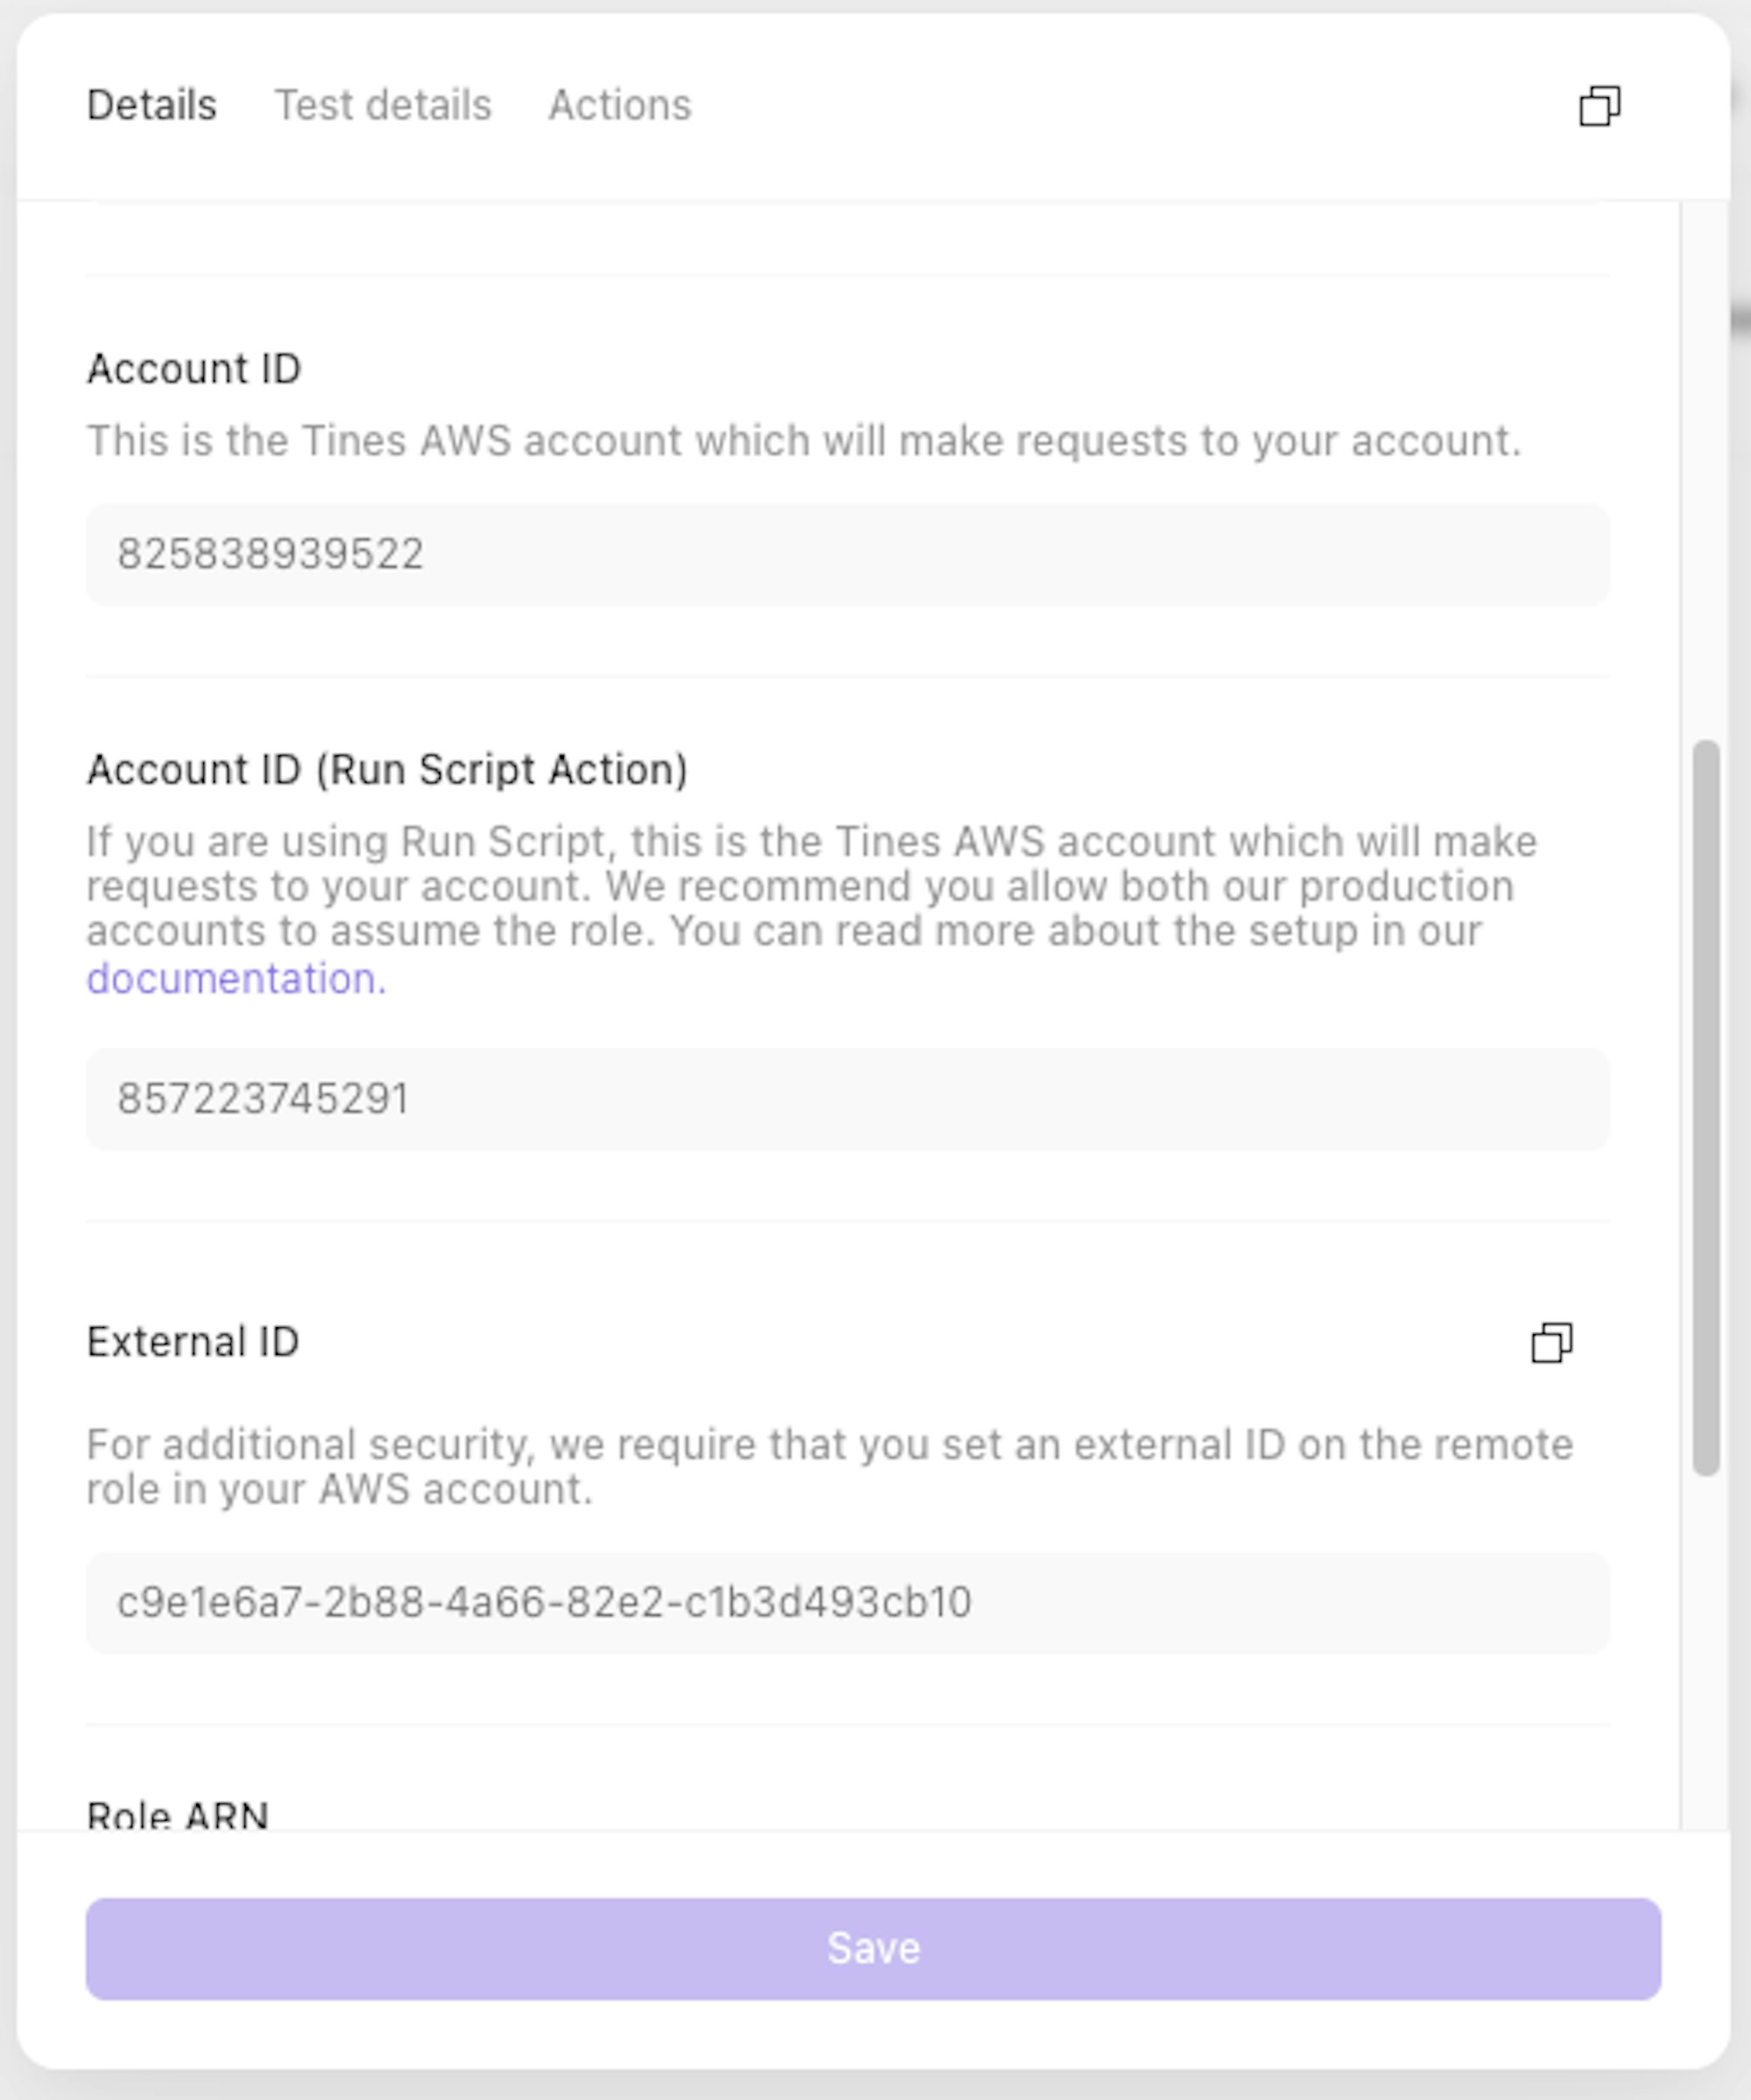Click the Account ID (Run Script Action) heading
The image size is (1751, 2100).
(x=387, y=770)
